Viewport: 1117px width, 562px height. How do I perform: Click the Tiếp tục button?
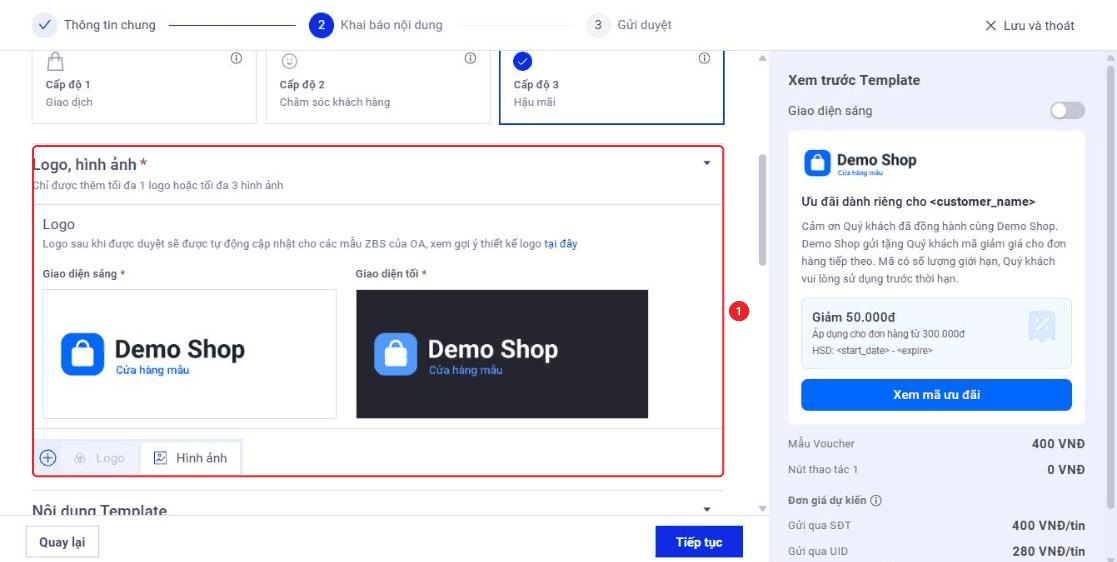pyautogui.click(x=699, y=542)
